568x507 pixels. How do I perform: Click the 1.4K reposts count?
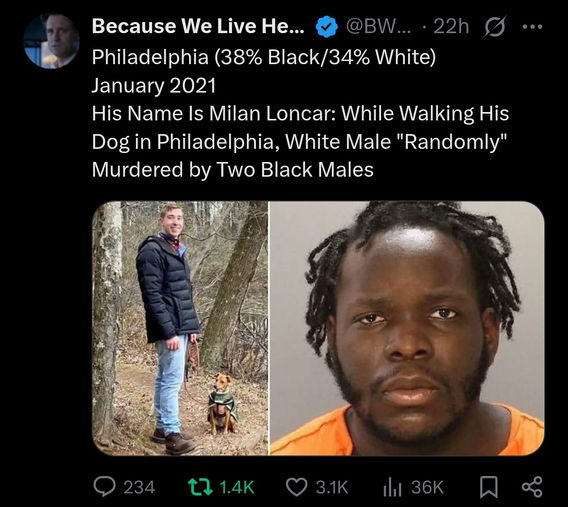237,487
